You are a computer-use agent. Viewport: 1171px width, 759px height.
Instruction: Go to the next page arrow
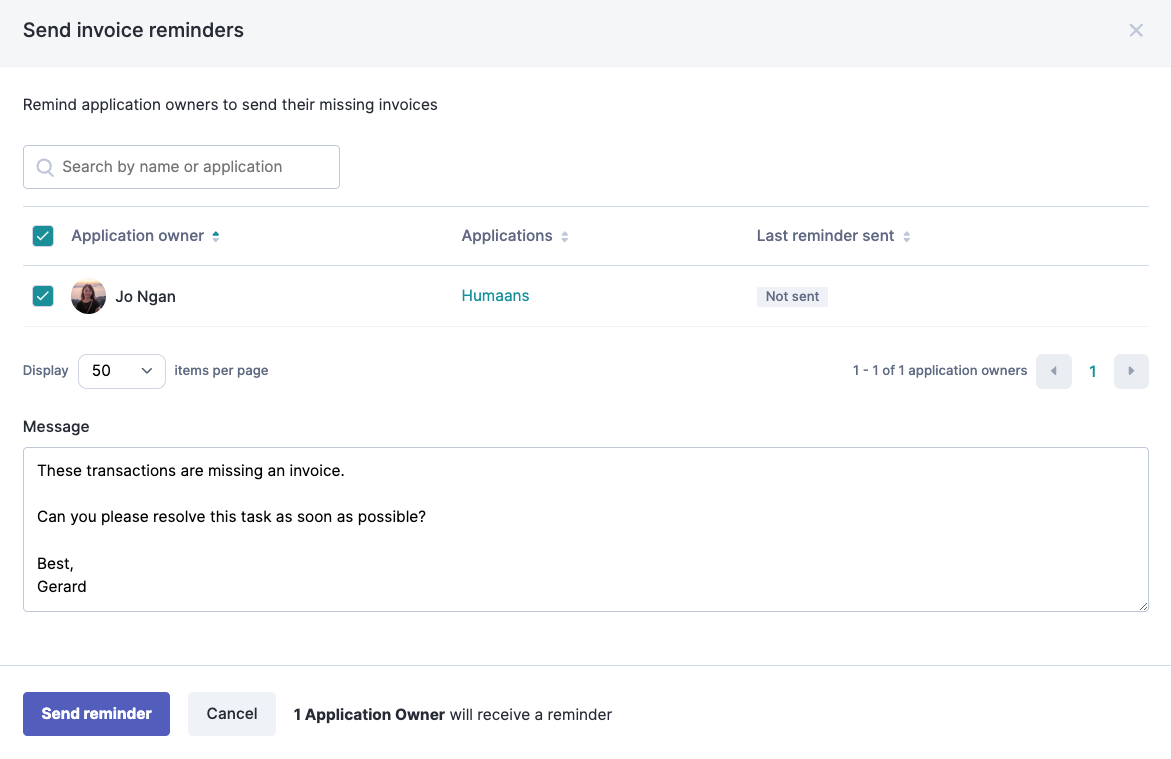click(x=1131, y=371)
